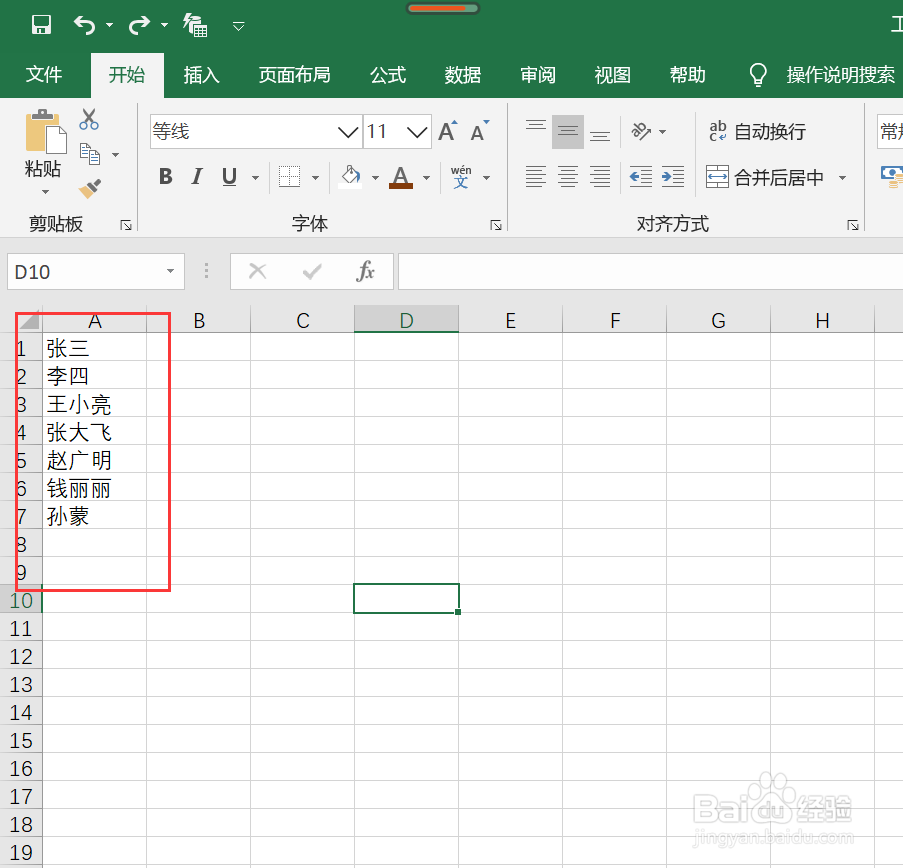Click the Borders icon
903x868 pixels.
coord(289,177)
